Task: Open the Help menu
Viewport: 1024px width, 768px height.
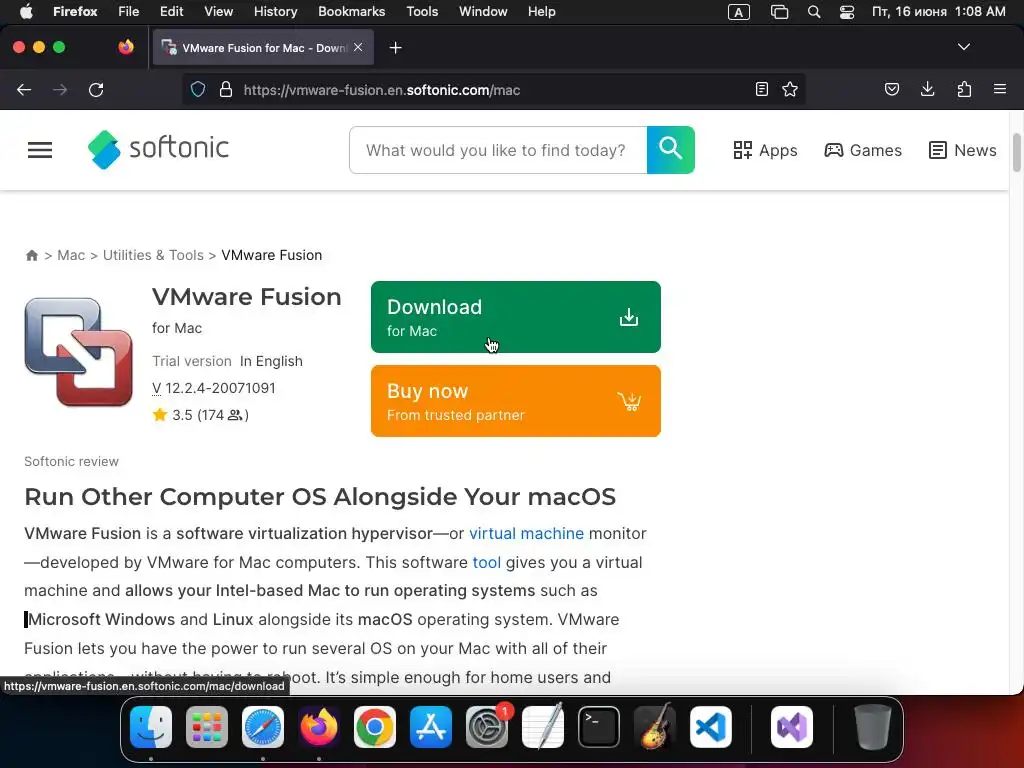Action: coord(541,12)
